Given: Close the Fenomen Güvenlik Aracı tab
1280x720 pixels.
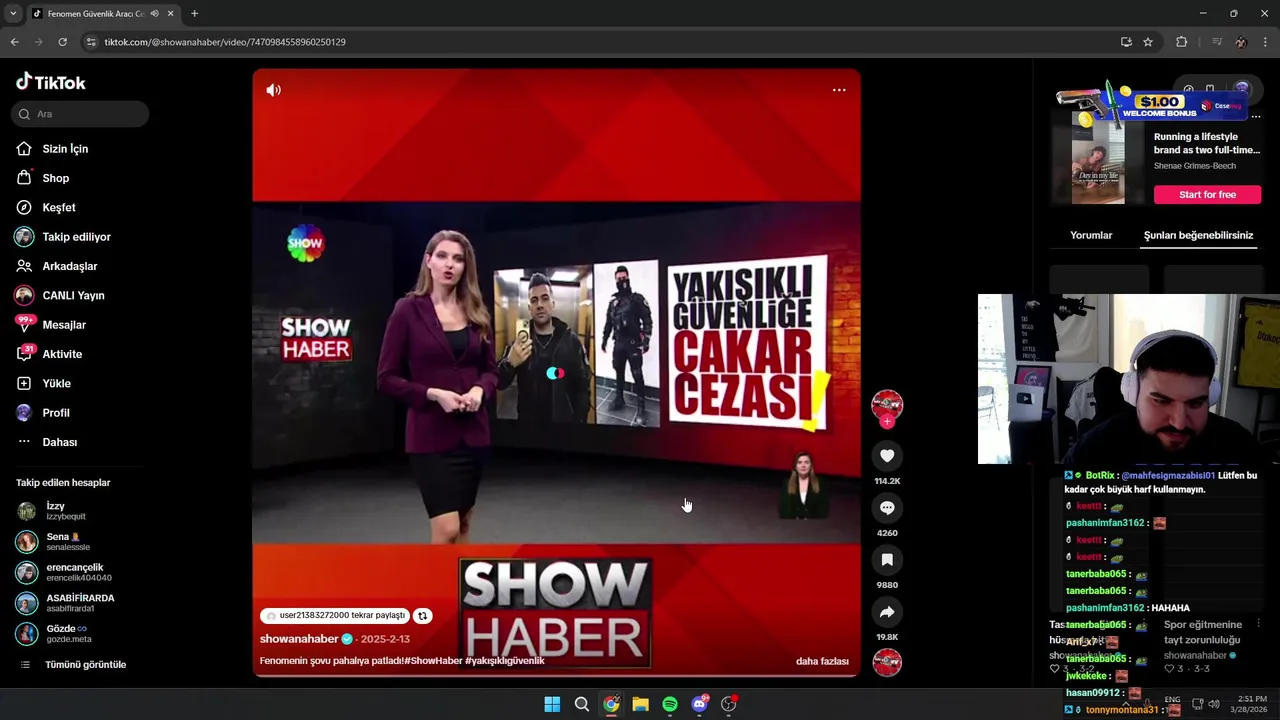Looking at the screenshot, I should [x=170, y=14].
